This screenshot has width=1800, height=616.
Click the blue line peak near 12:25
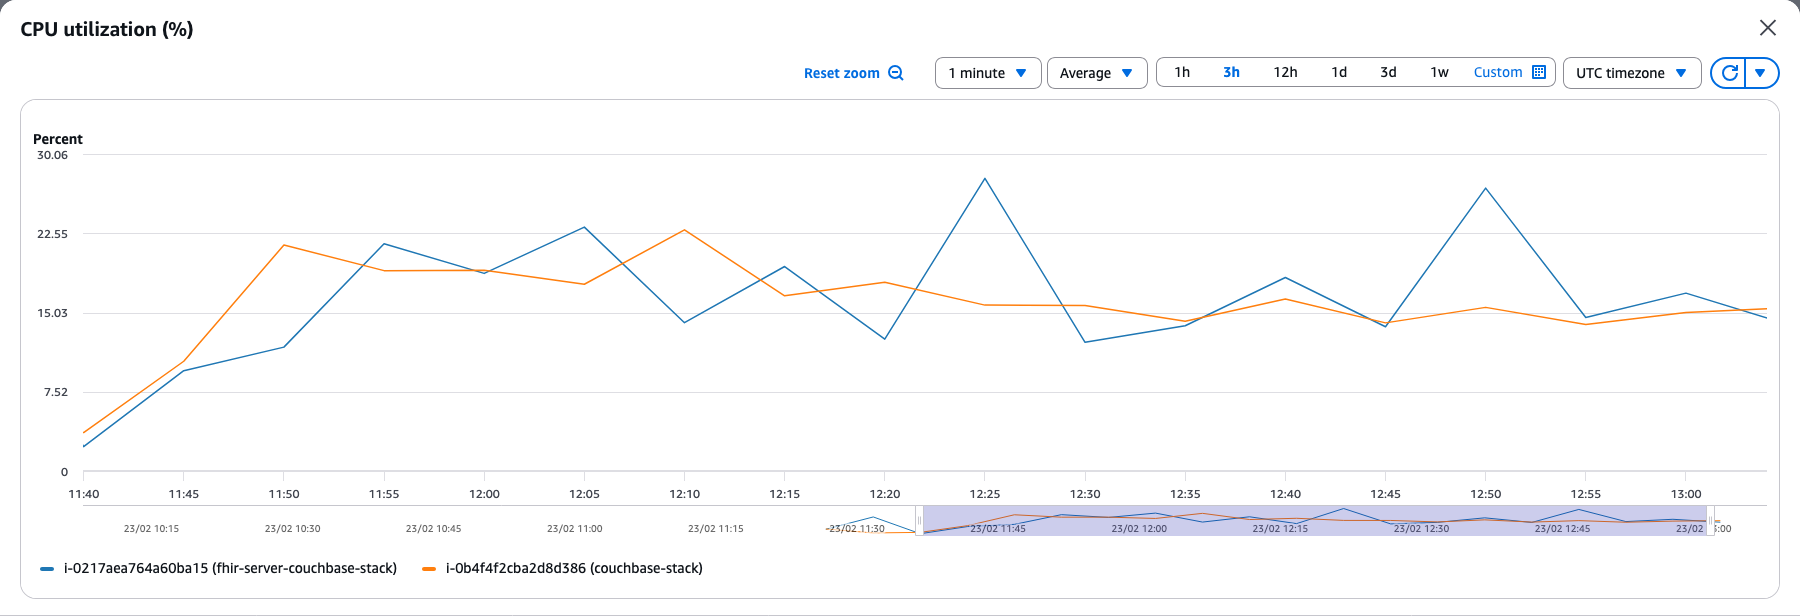[x=985, y=179]
